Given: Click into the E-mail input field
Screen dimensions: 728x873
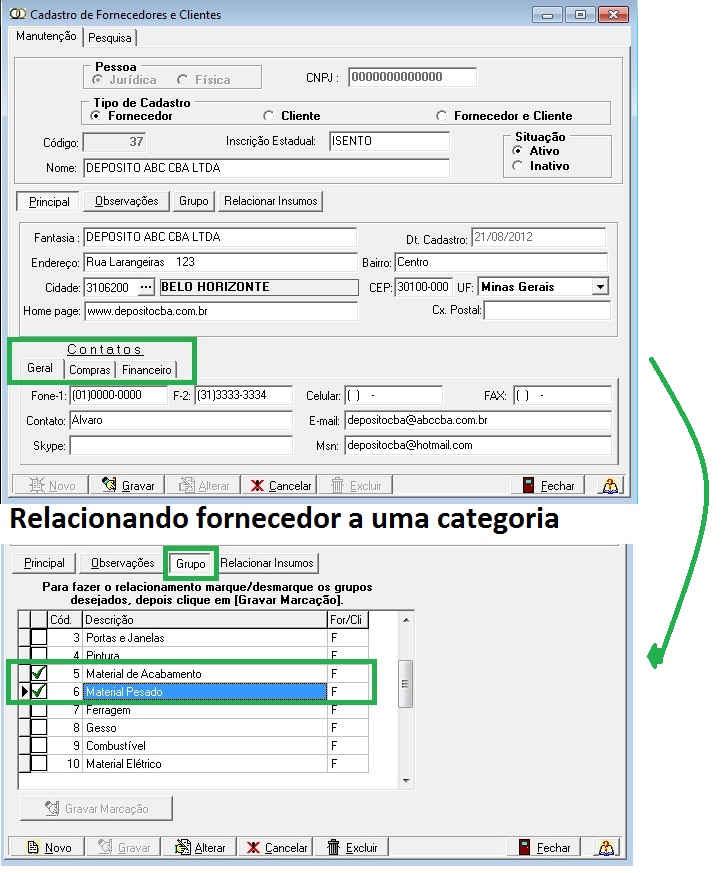Looking at the screenshot, I should point(477,420).
